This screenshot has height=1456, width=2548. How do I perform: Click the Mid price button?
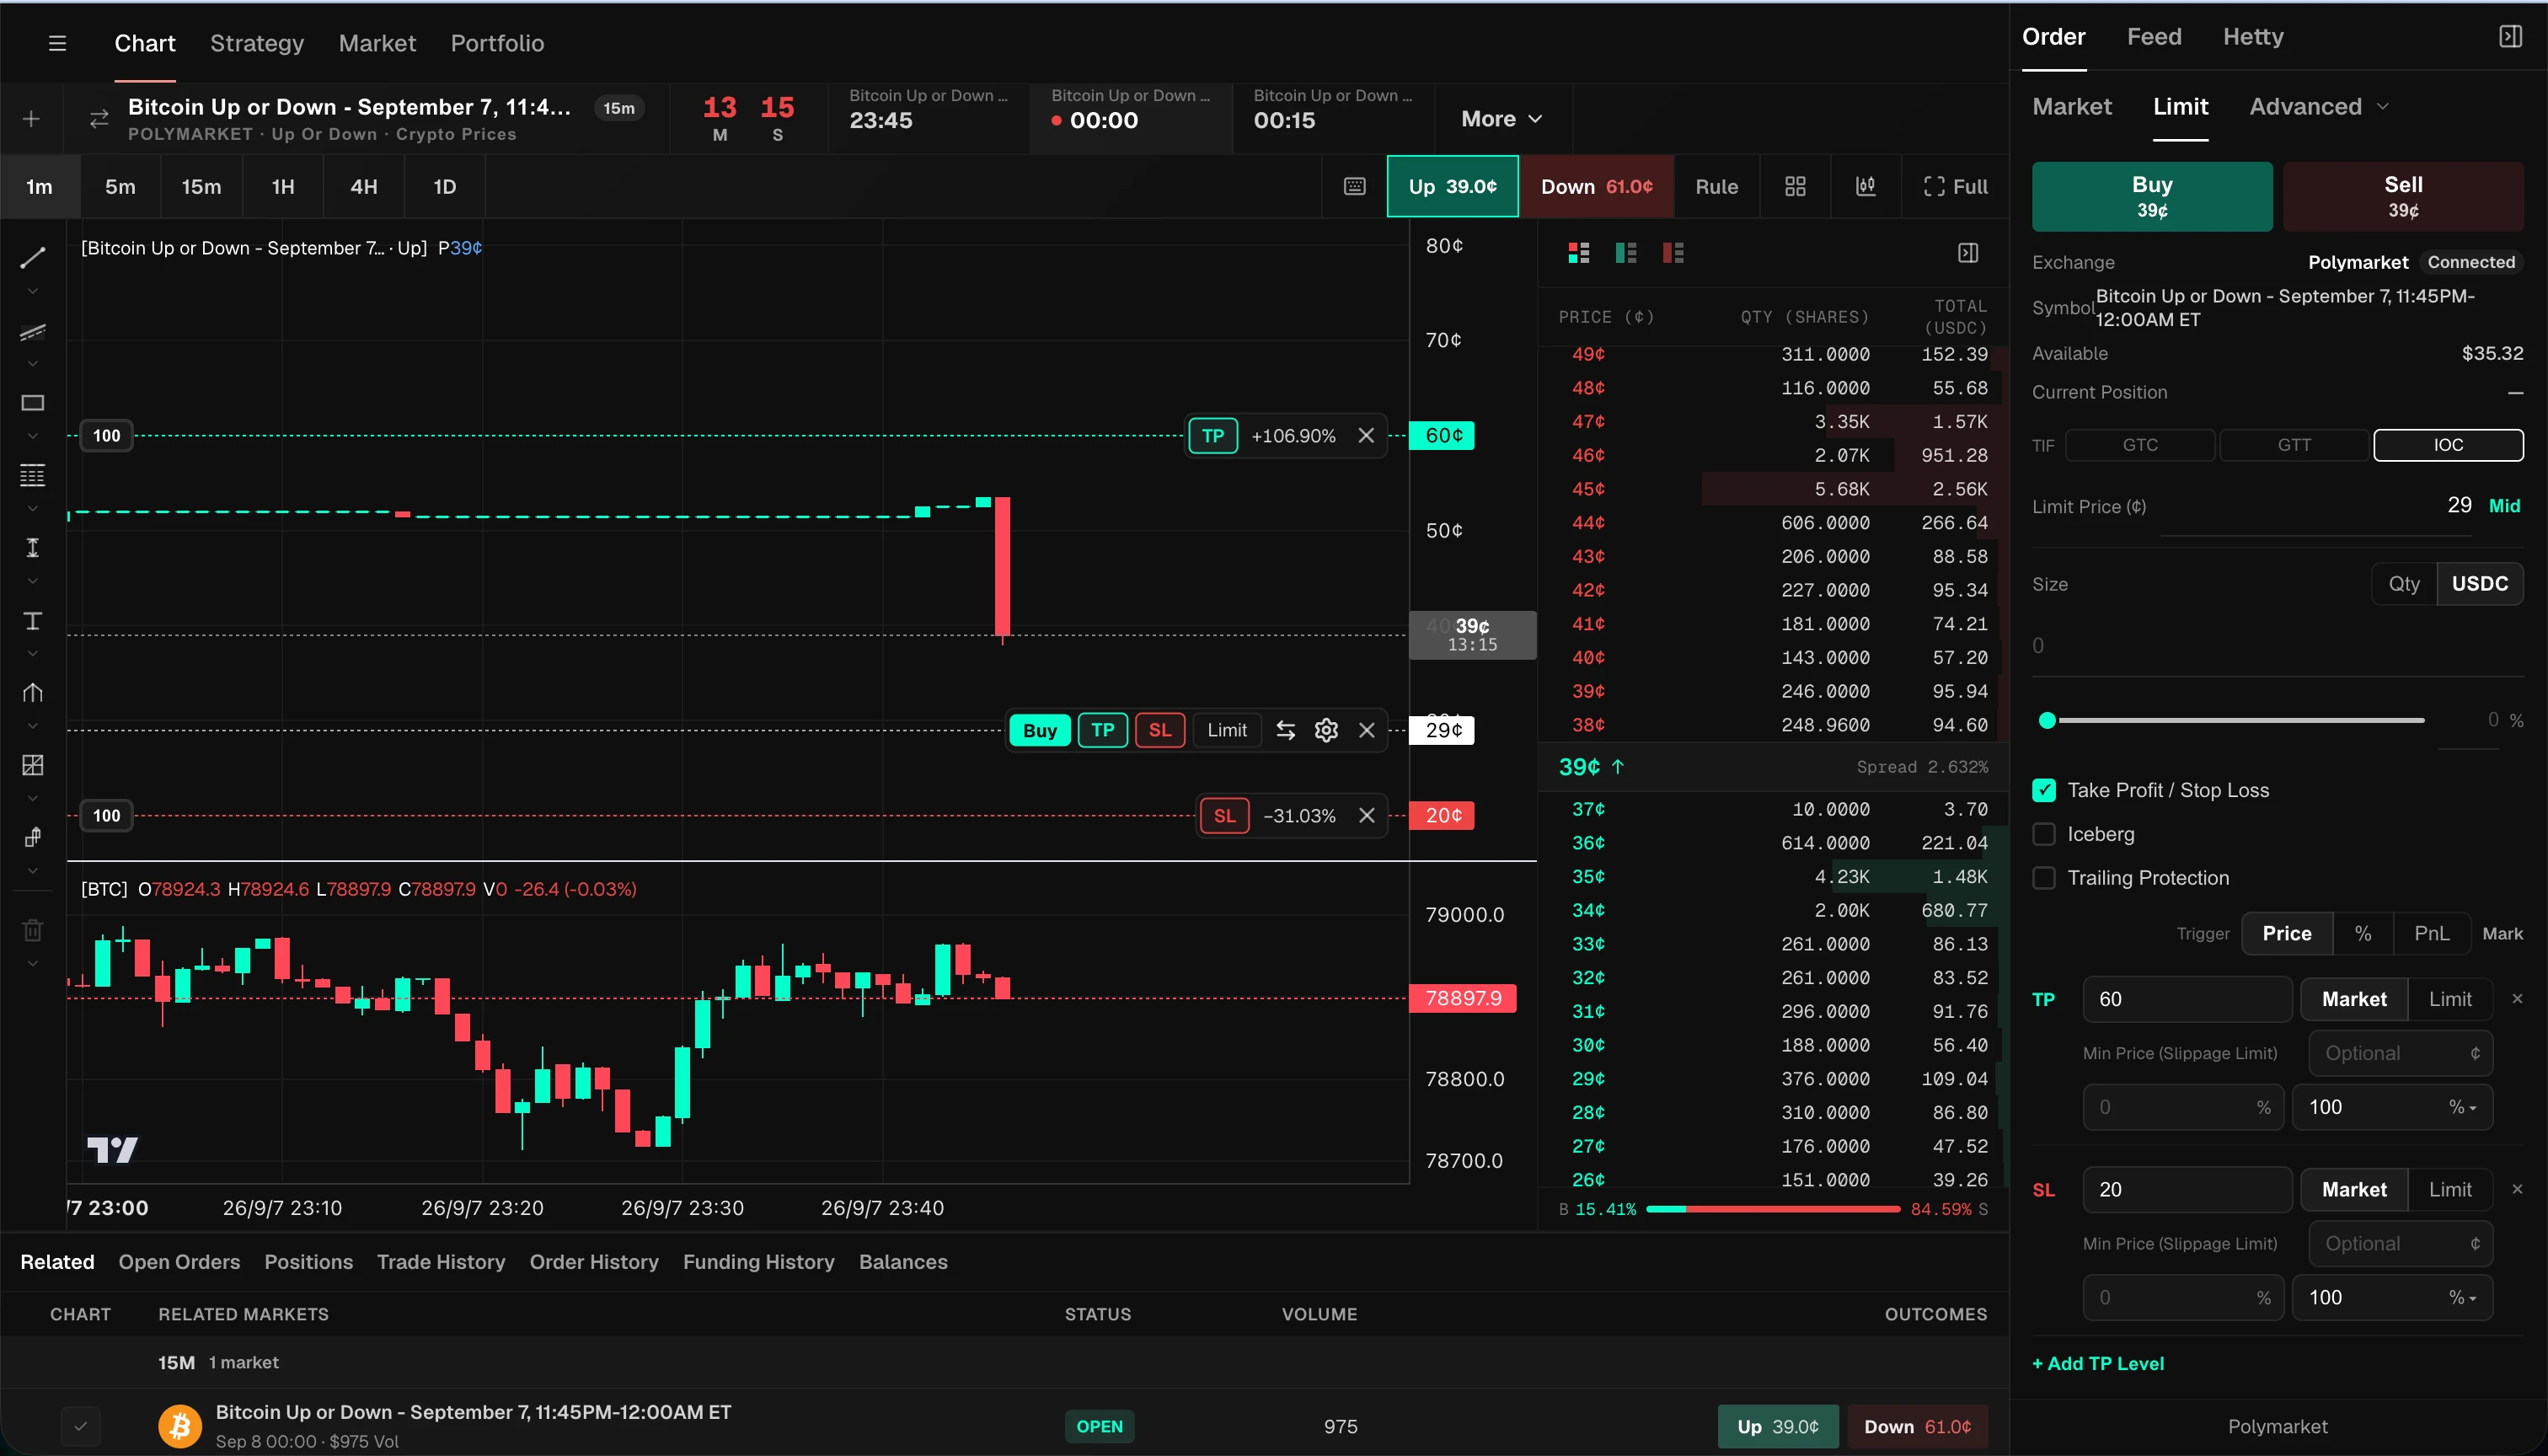pyautogui.click(x=2503, y=506)
